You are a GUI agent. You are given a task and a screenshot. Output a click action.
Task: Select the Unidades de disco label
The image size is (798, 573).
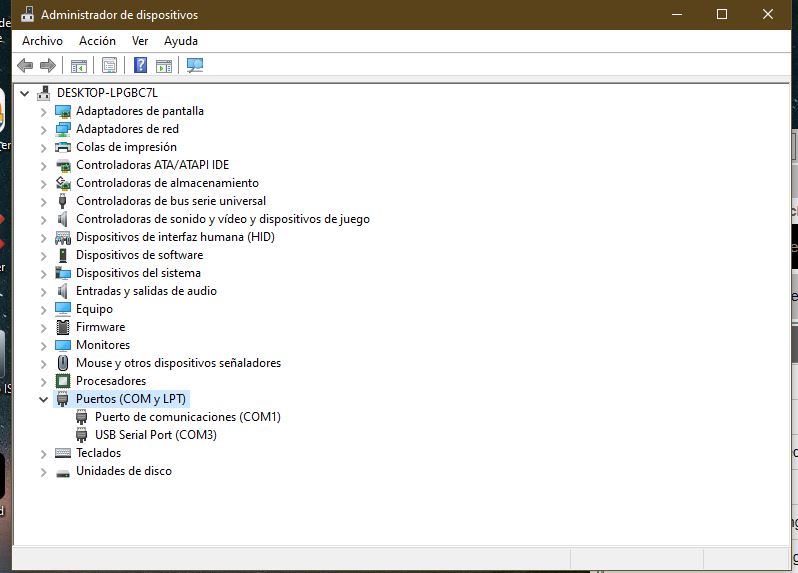(124, 471)
